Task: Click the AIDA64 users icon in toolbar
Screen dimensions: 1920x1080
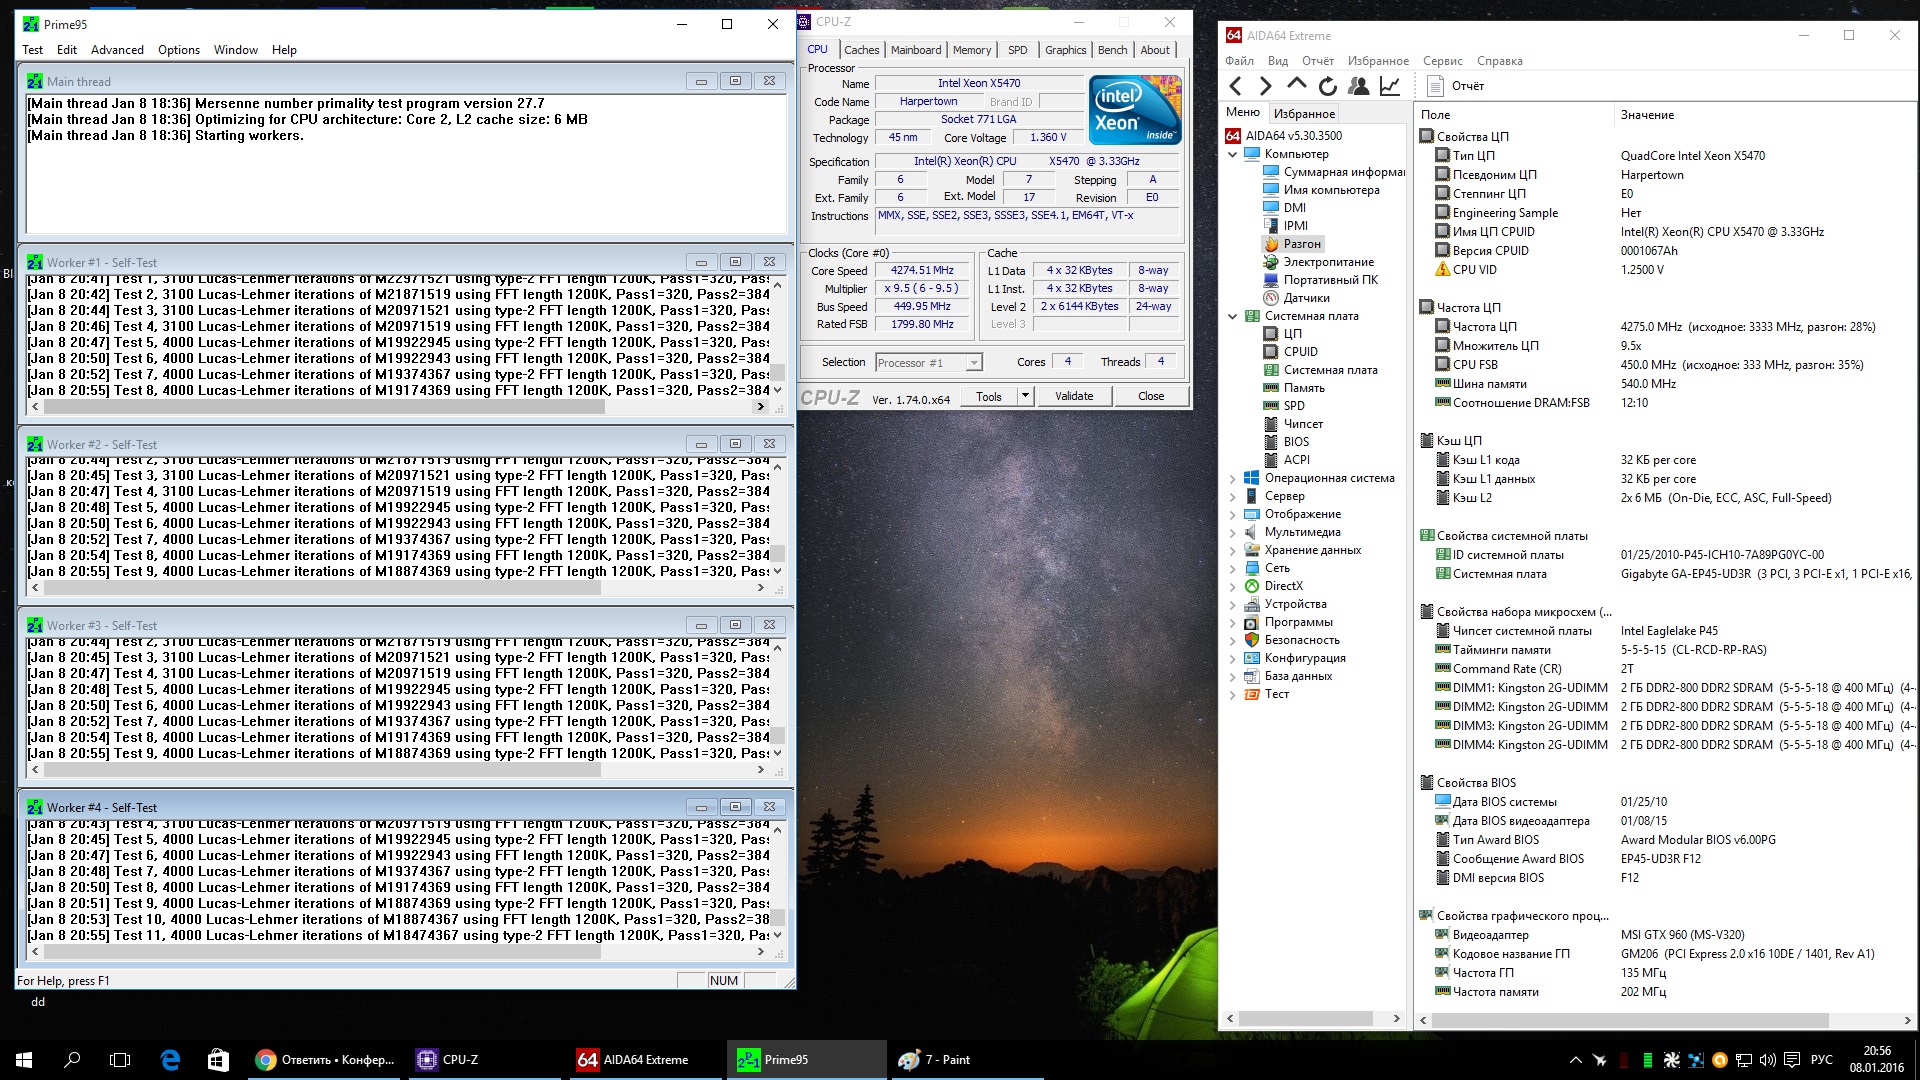Action: click(1358, 86)
